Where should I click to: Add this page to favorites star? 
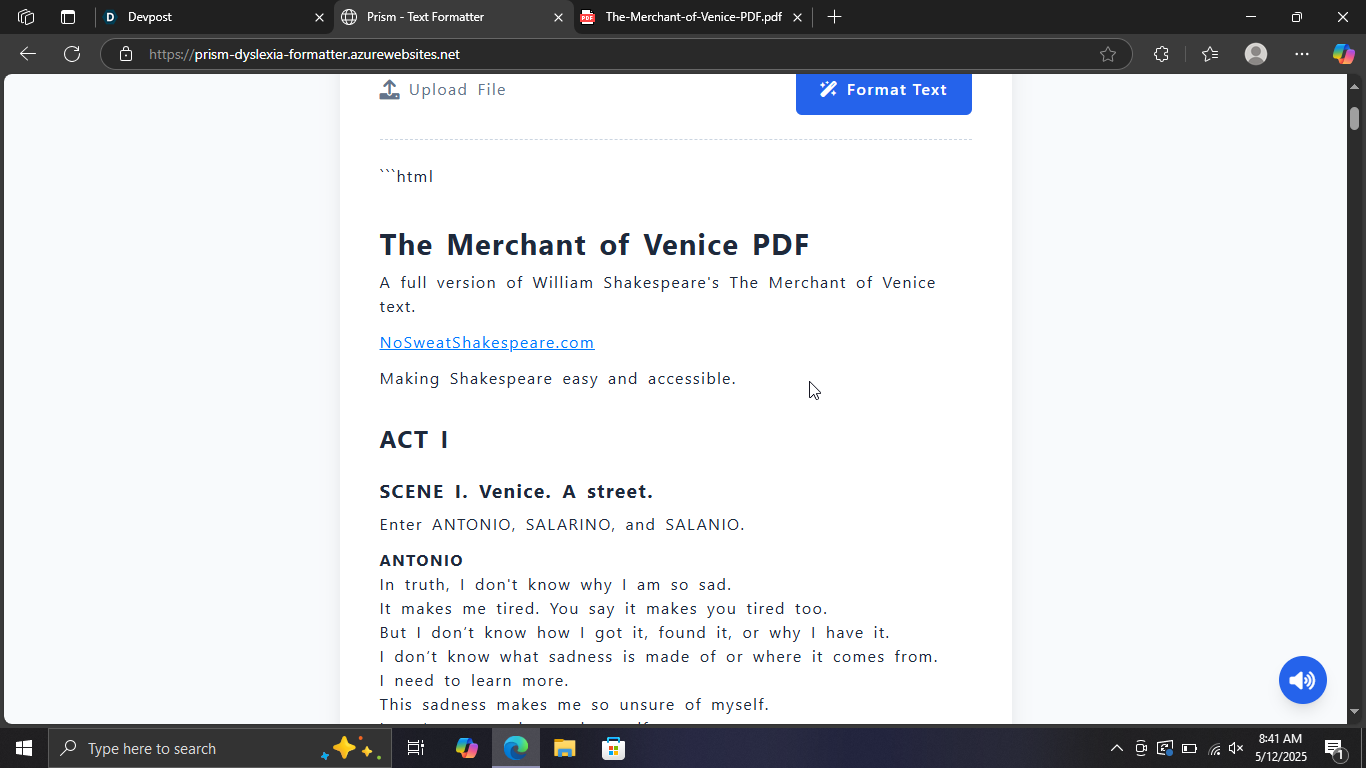[x=1108, y=54]
